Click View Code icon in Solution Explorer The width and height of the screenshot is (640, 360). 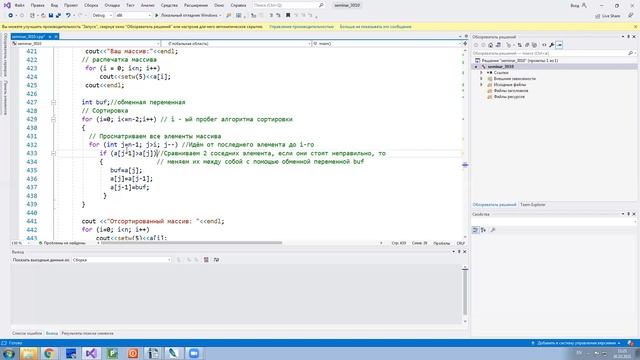pyautogui.click(x=544, y=45)
